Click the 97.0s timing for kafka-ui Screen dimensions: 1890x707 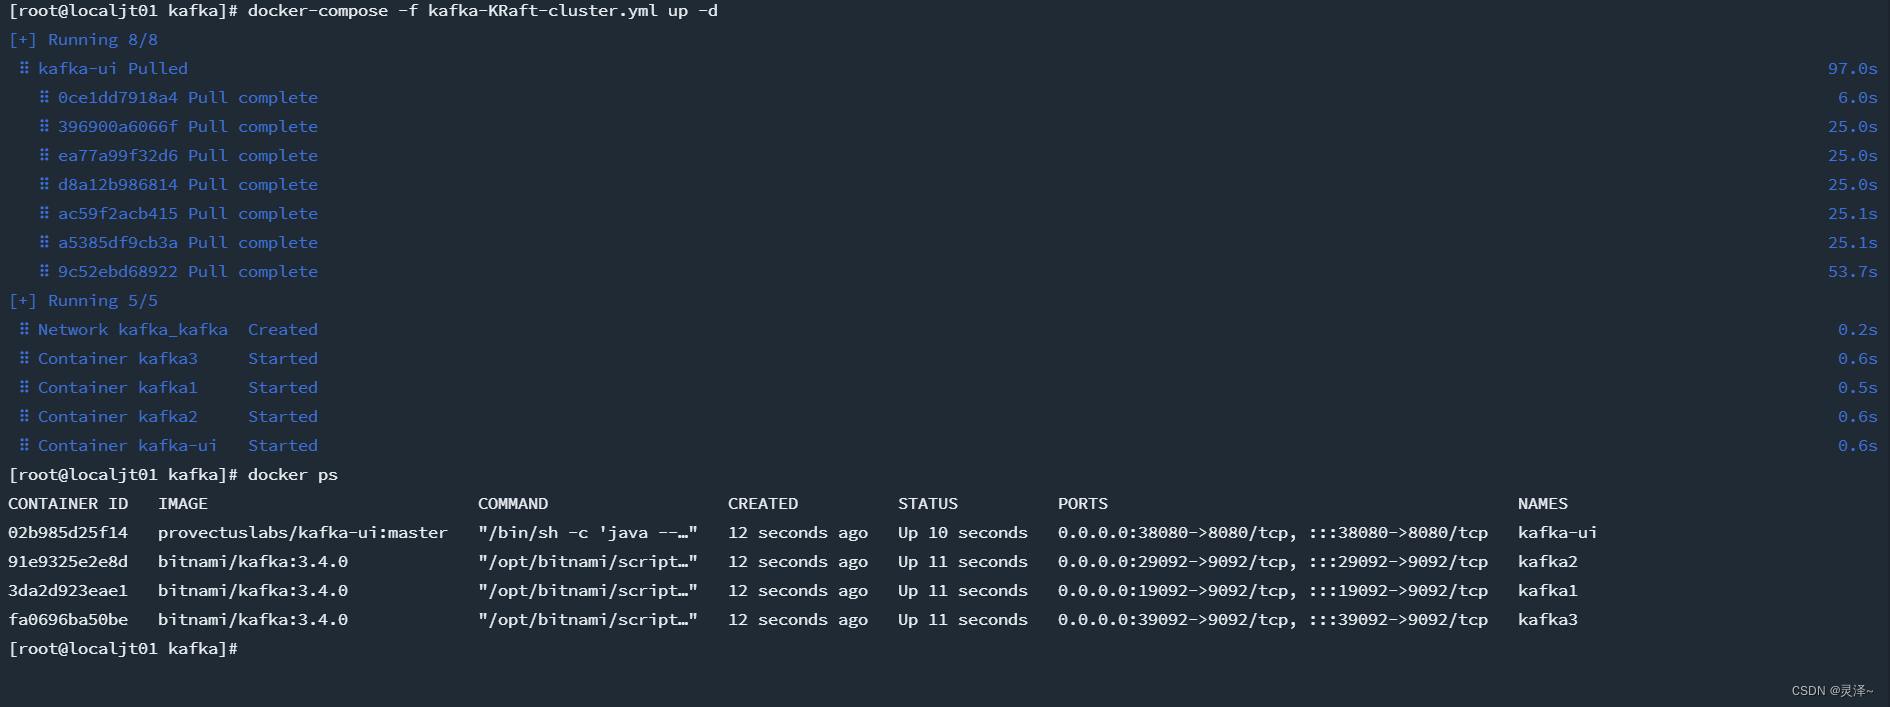tap(1853, 69)
